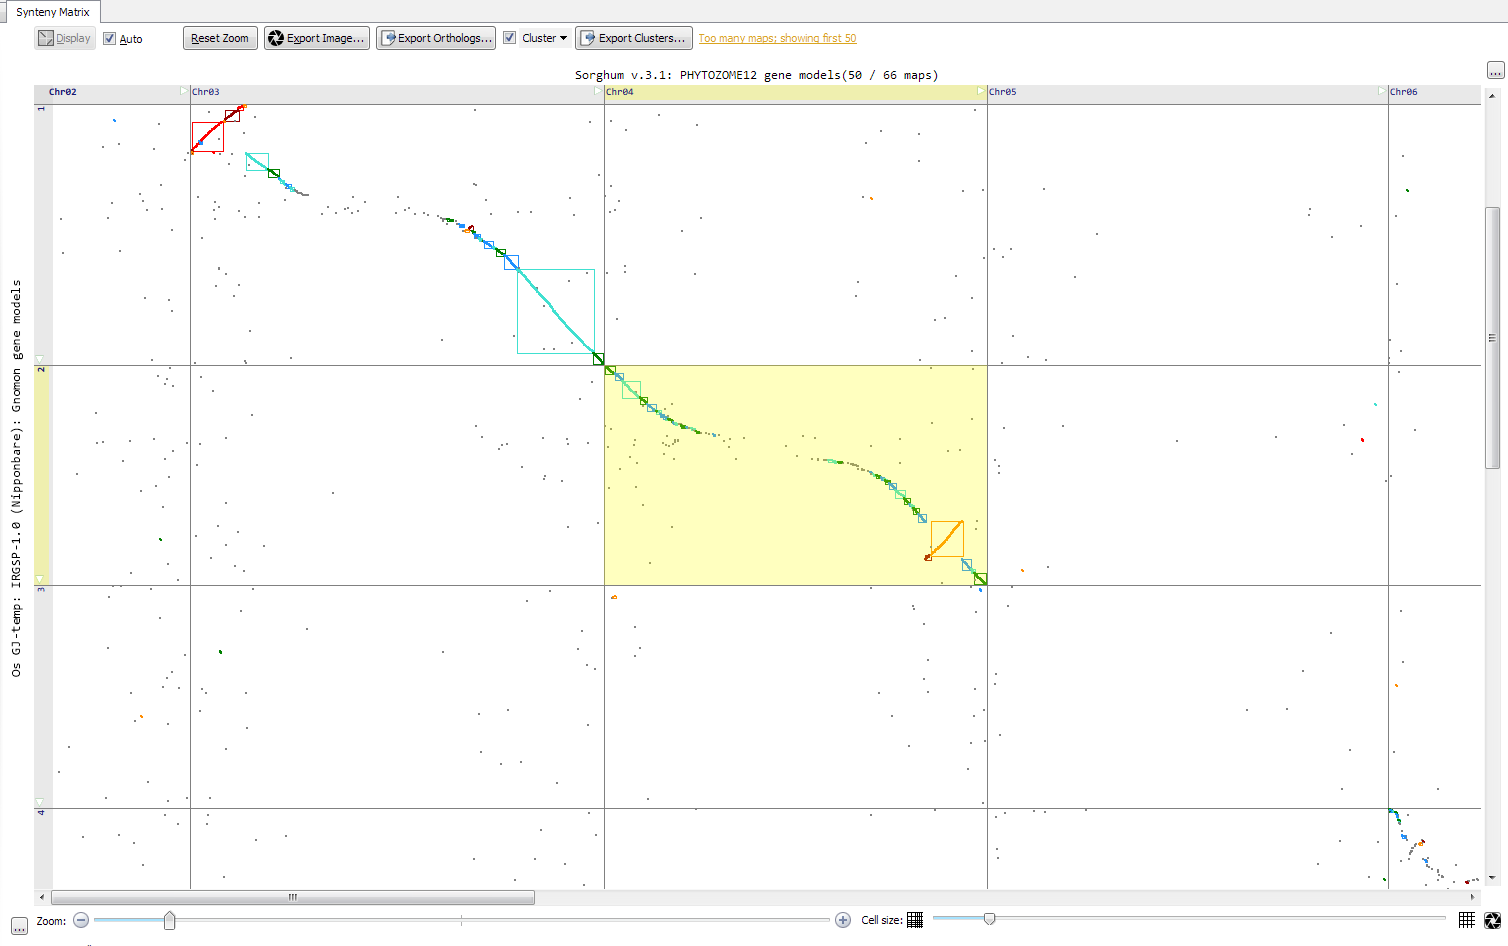Click the triangle expander at bottom of row 1
The width and height of the screenshot is (1508, 946).
[x=40, y=359]
